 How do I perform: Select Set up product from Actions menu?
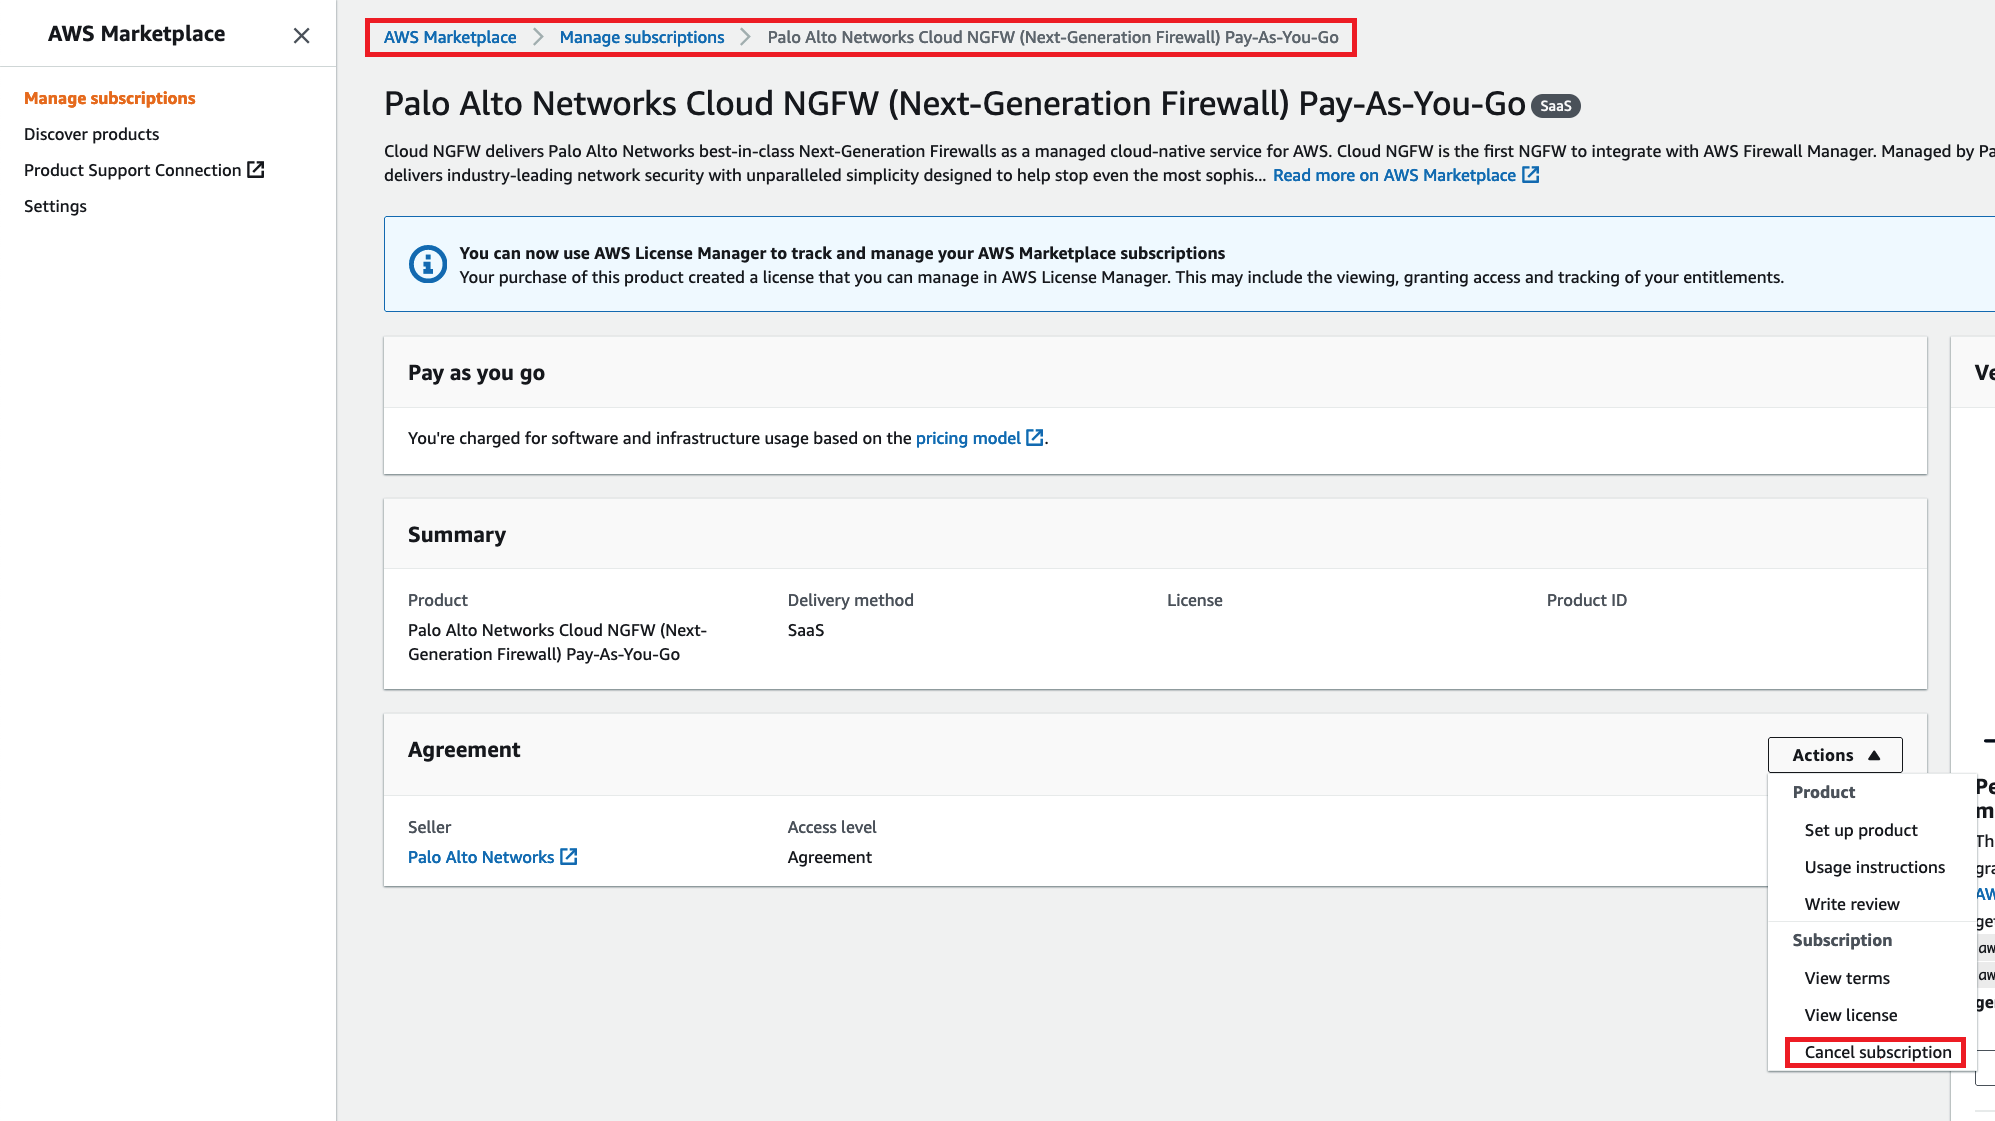click(x=1861, y=830)
